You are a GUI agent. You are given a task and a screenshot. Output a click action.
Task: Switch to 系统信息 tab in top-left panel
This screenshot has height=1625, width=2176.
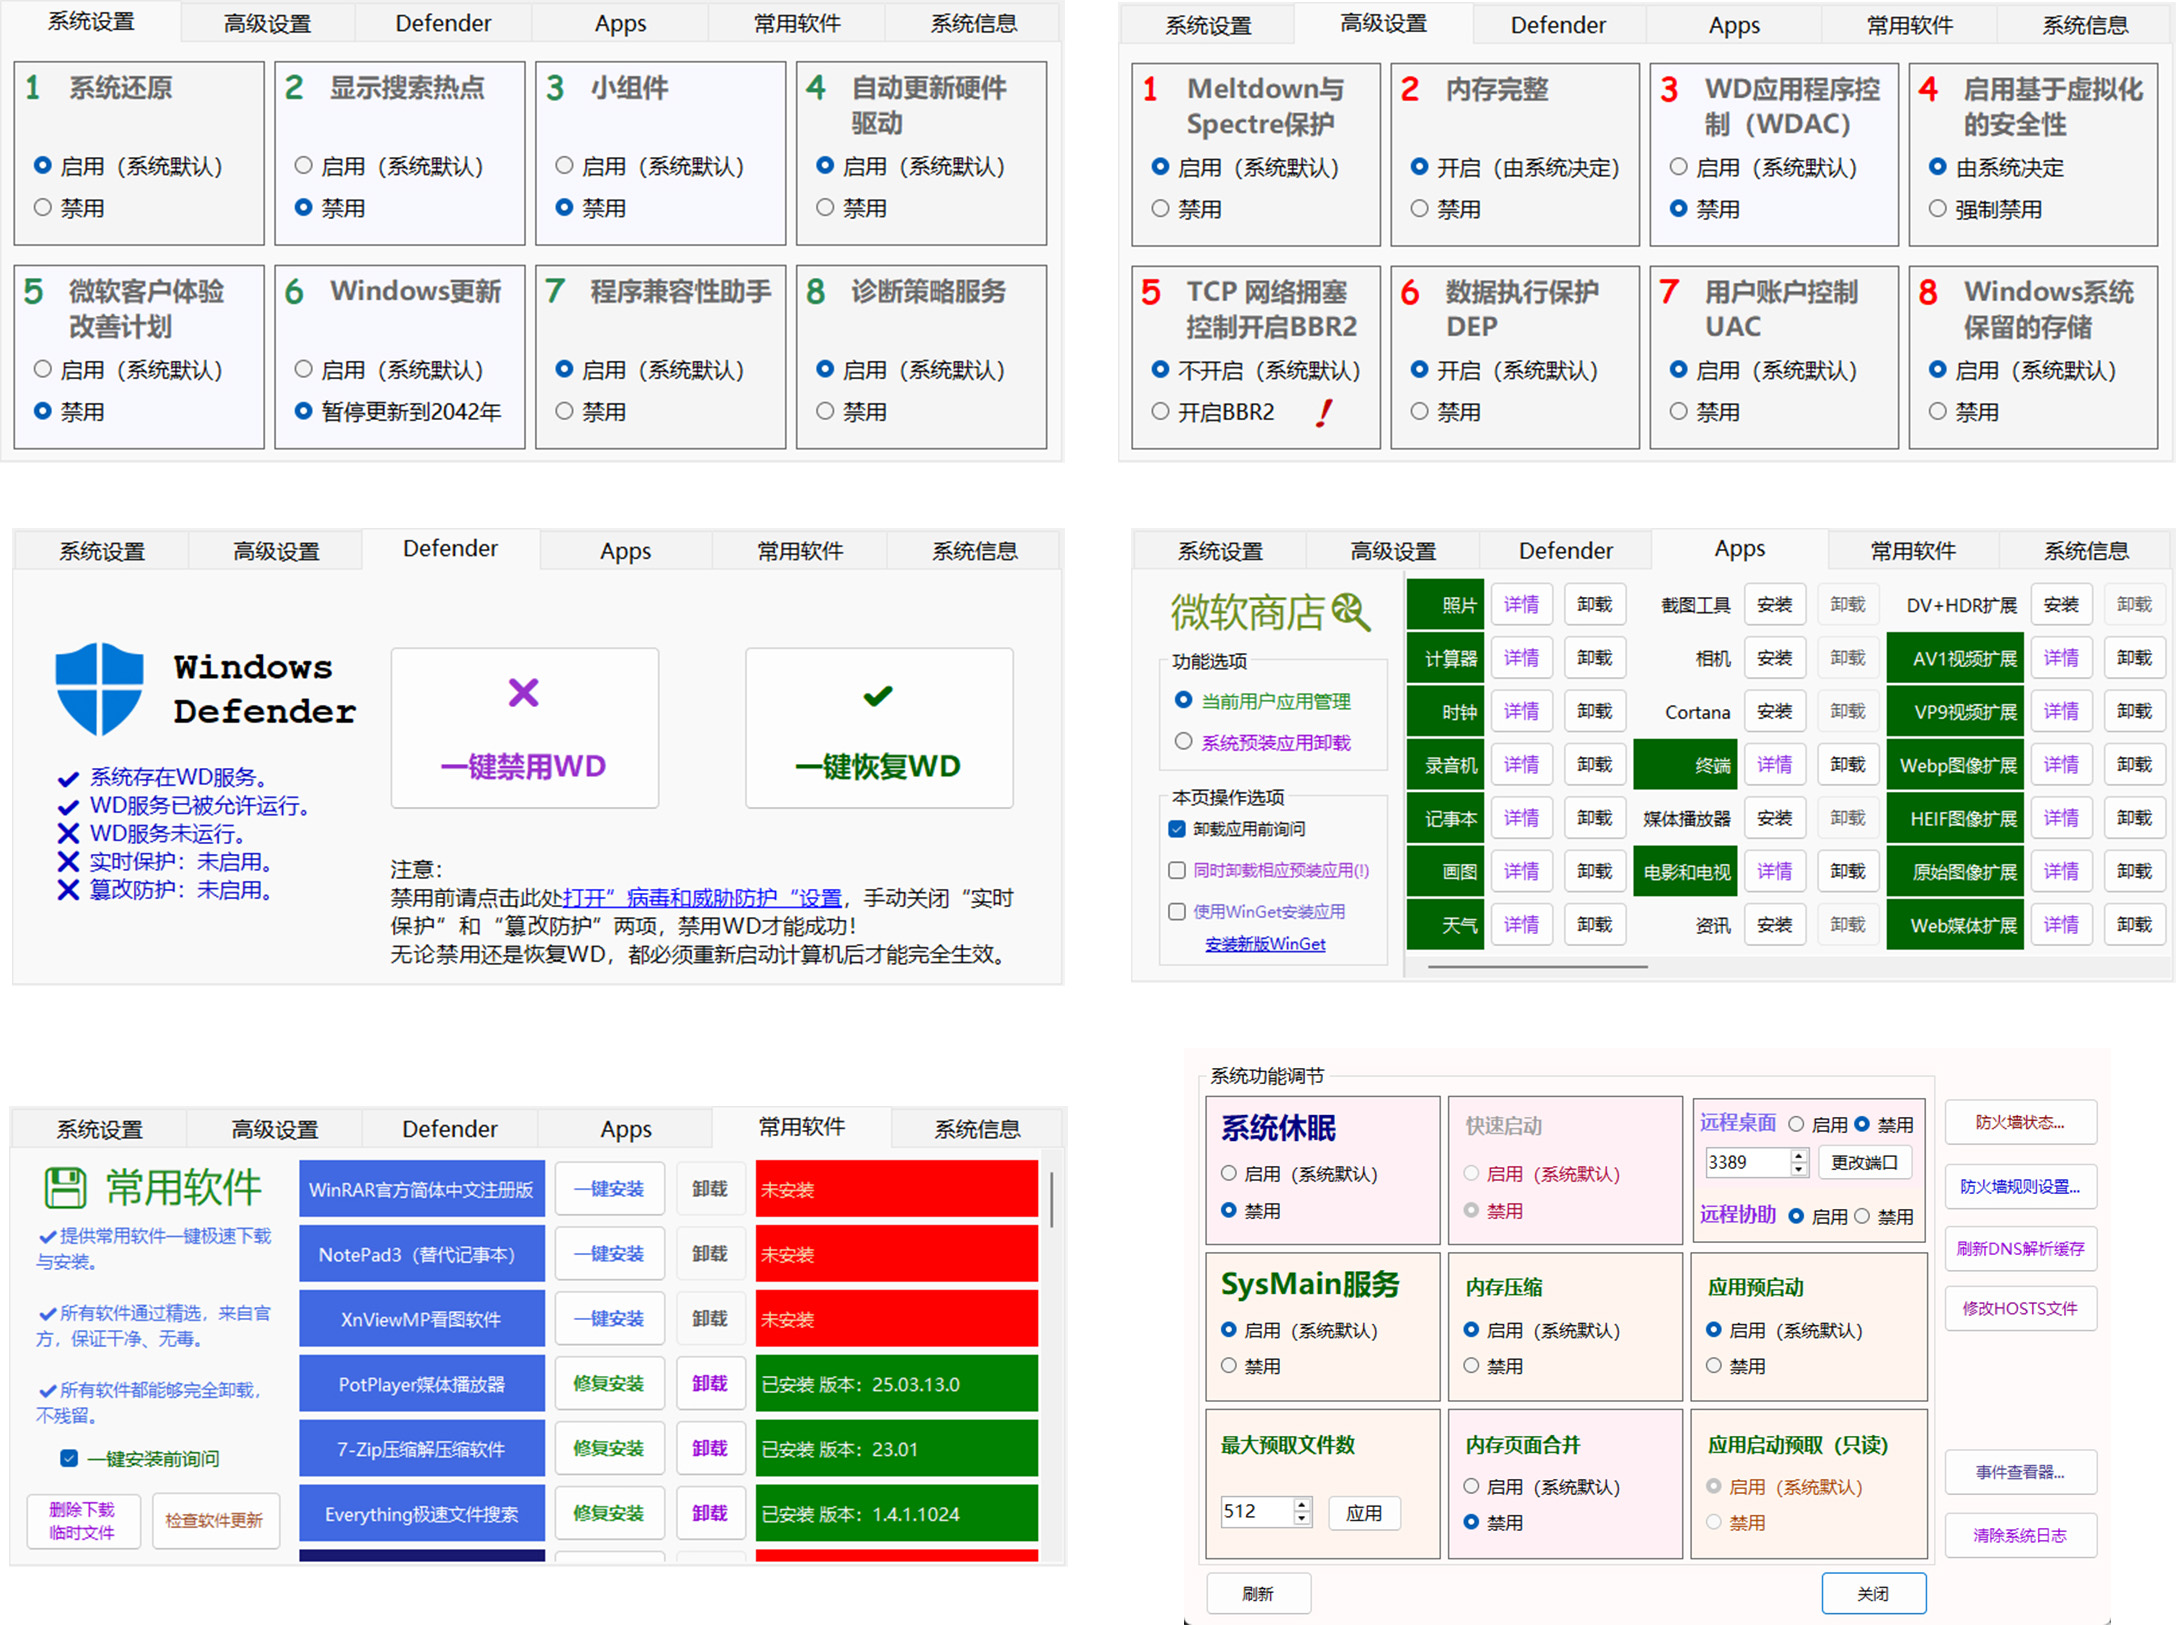pyautogui.click(x=973, y=24)
